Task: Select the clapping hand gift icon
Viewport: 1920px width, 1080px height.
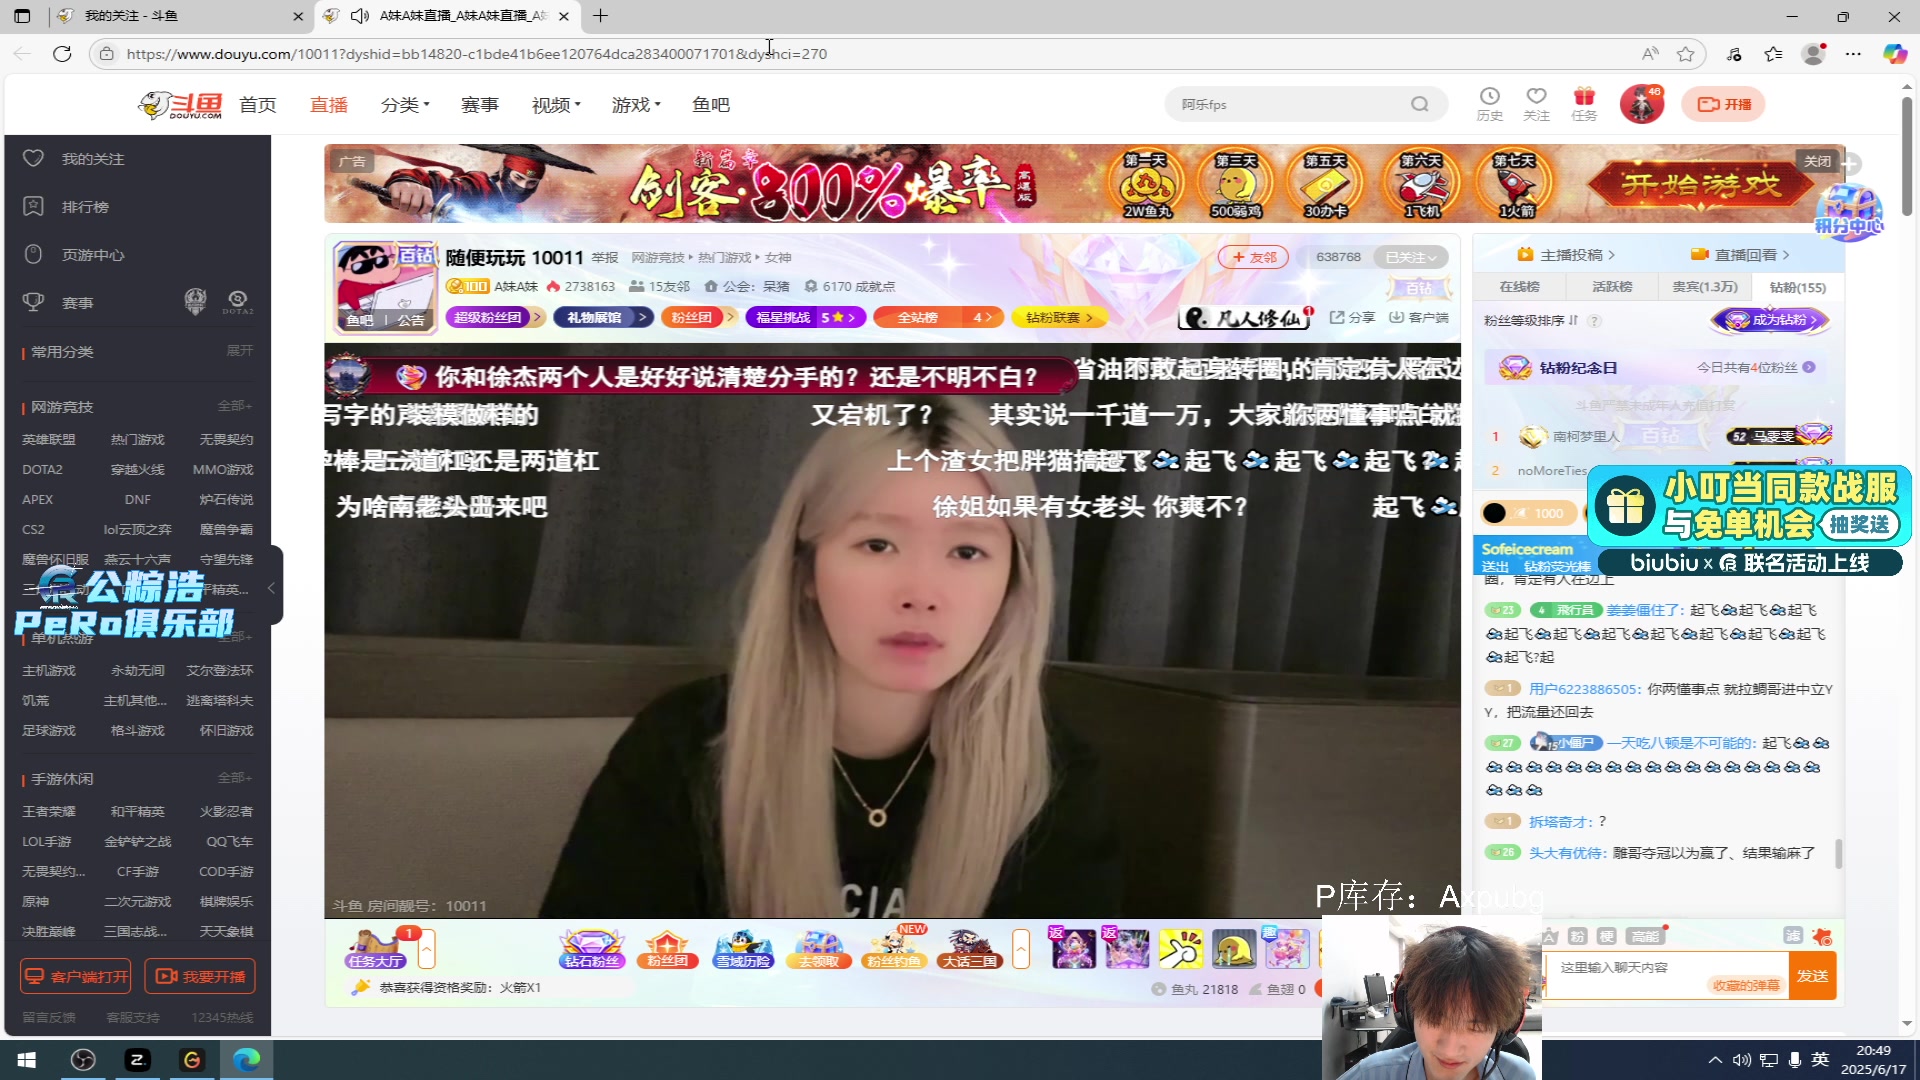Action: point(1180,949)
